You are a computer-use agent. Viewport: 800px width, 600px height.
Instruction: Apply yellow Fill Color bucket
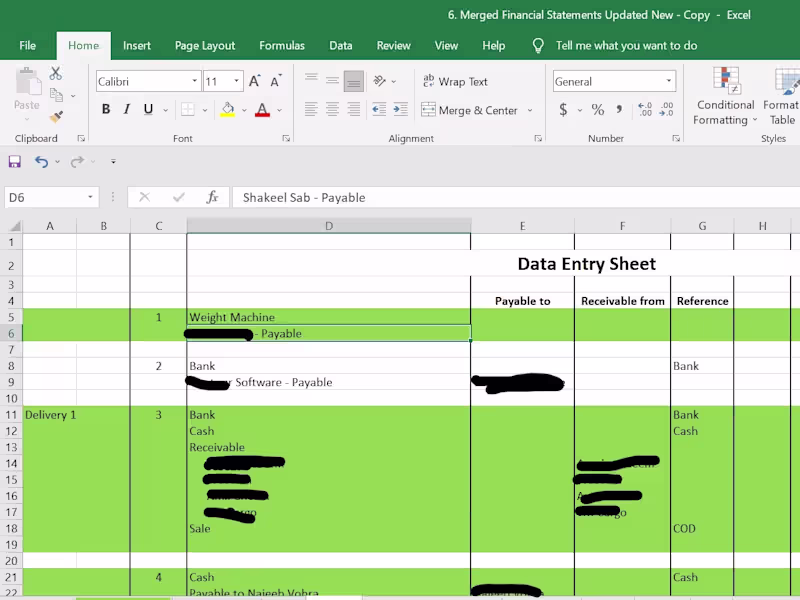tap(228, 109)
